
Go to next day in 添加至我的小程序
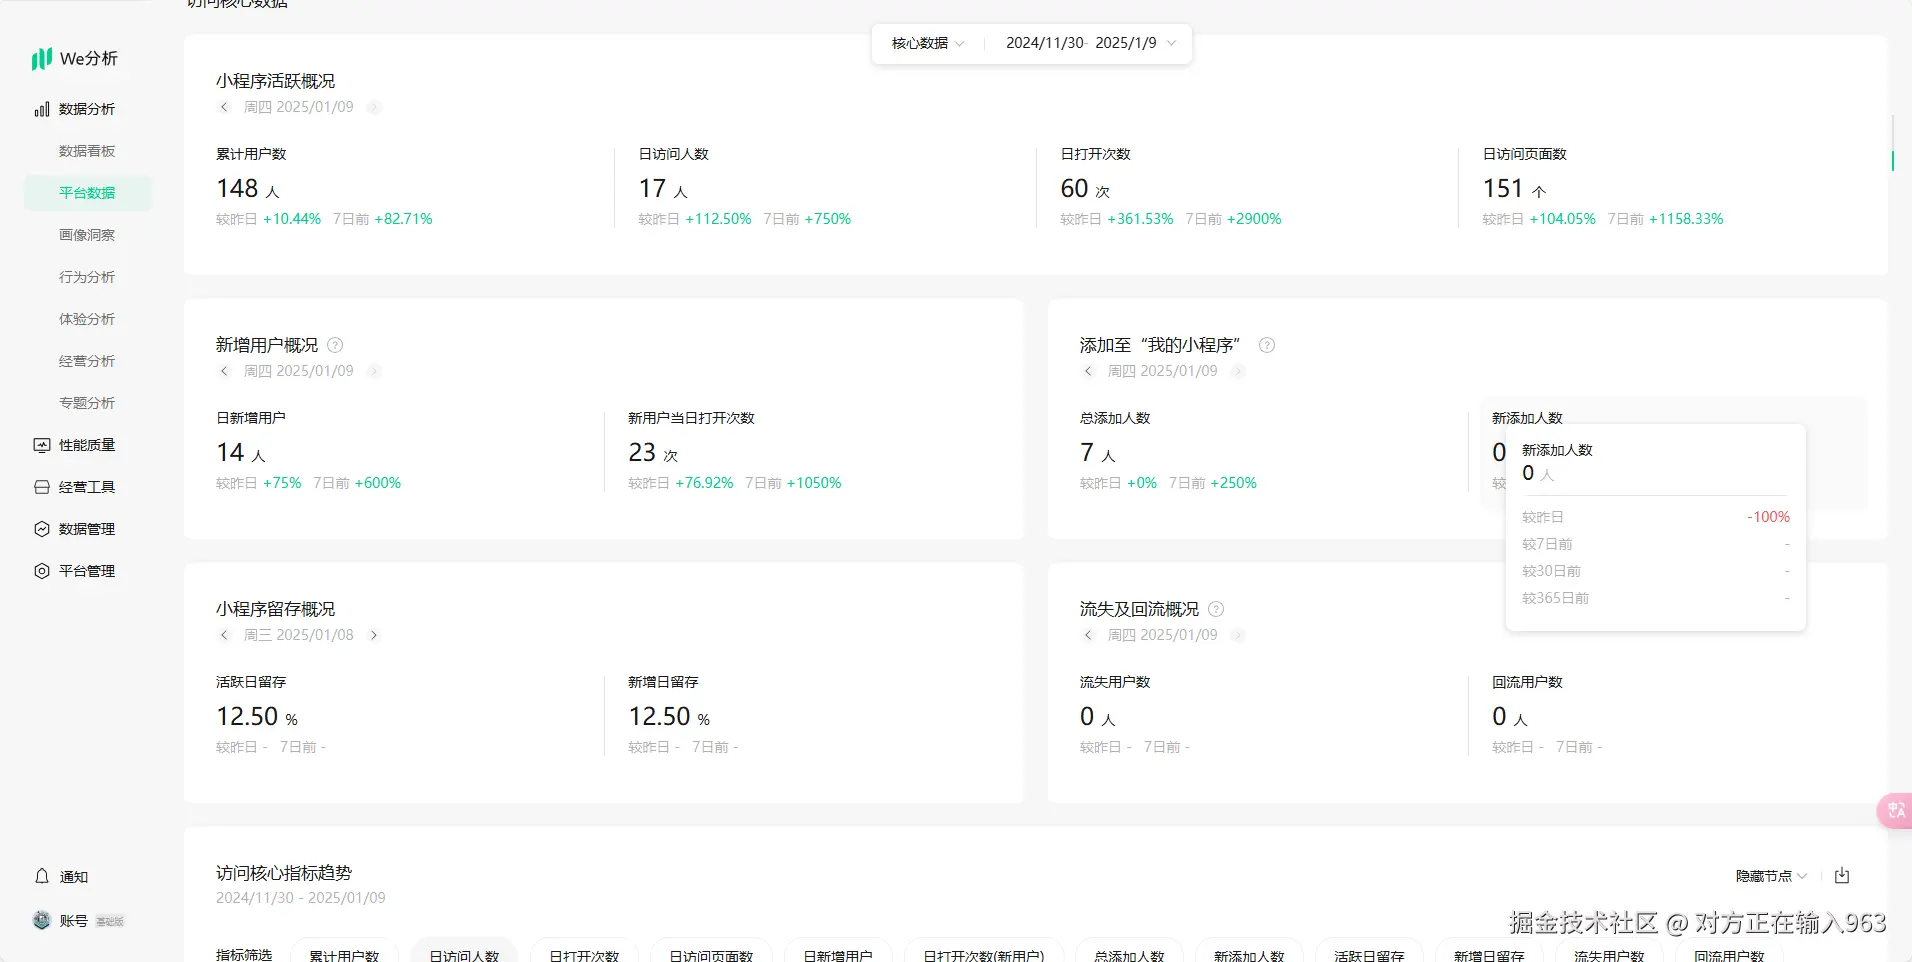(1237, 371)
